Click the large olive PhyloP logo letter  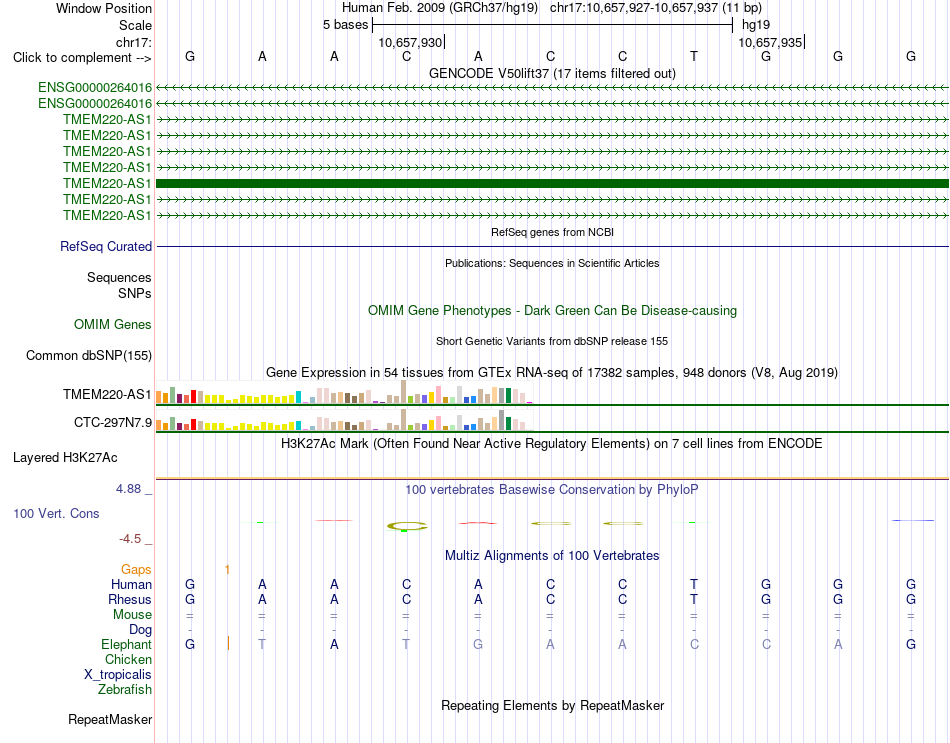coord(407,526)
